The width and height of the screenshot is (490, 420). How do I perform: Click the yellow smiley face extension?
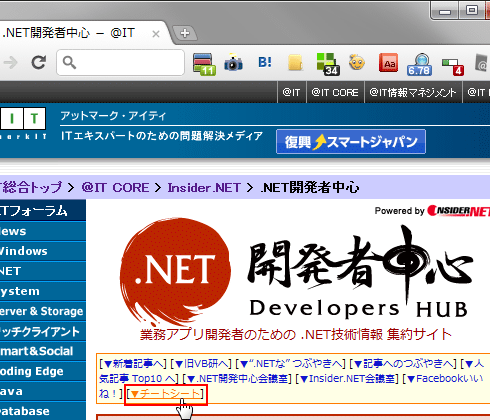click(x=357, y=62)
